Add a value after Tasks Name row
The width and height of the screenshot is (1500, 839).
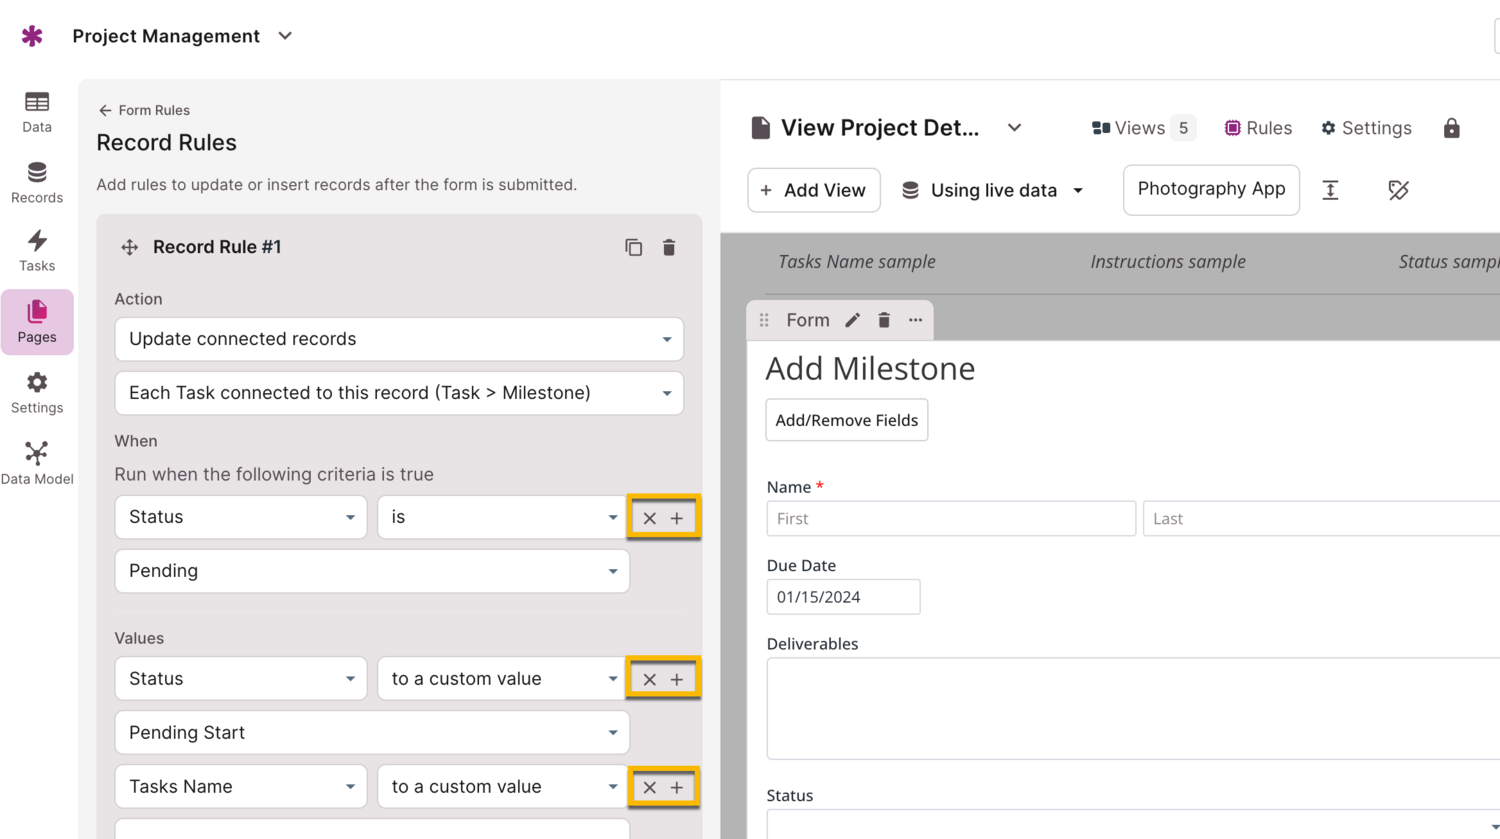(x=677, y=788)
